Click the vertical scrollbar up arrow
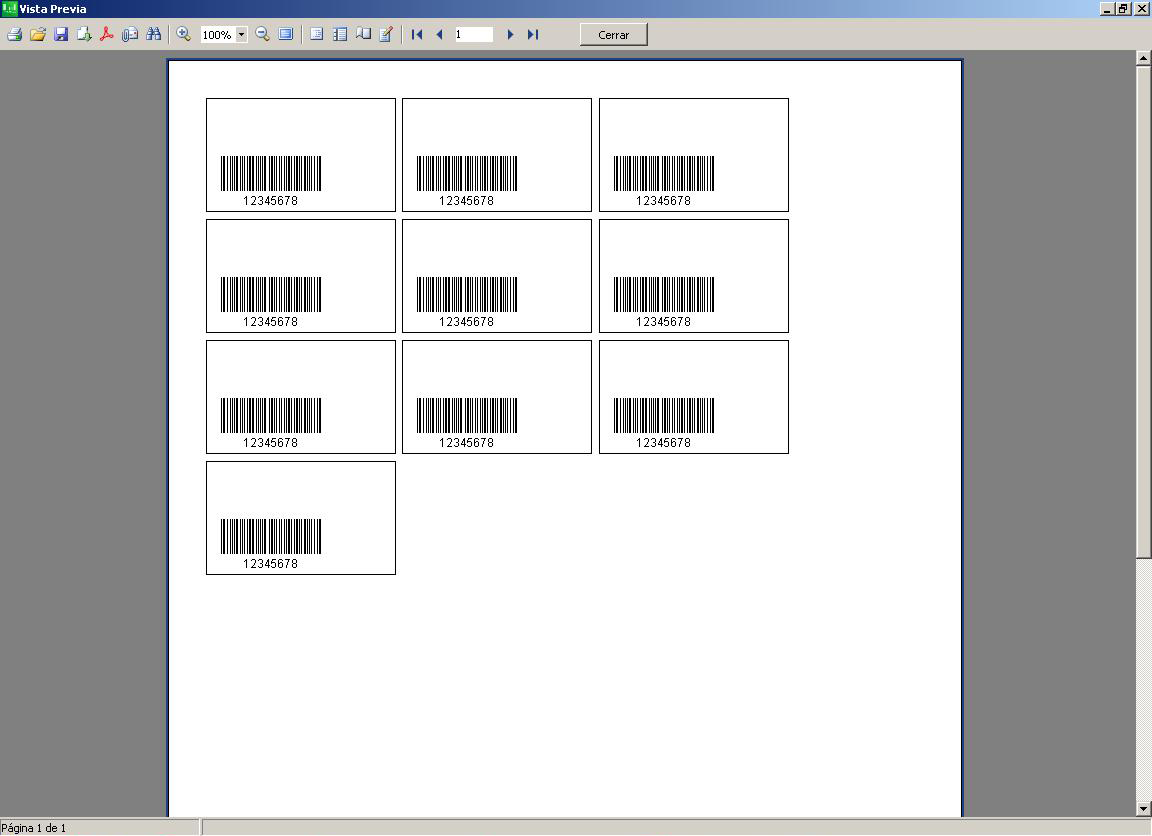The image size is (1152, 836). [x=1143, y=57]
